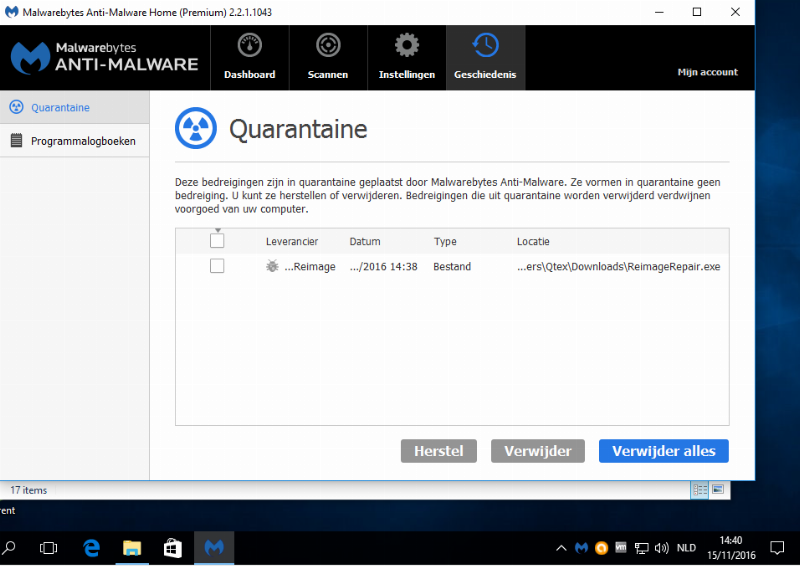Viewport: 800px width, 566px height.
Task: Click the Malwarebytes Anti-Malware logo
Action: point(105,57)
